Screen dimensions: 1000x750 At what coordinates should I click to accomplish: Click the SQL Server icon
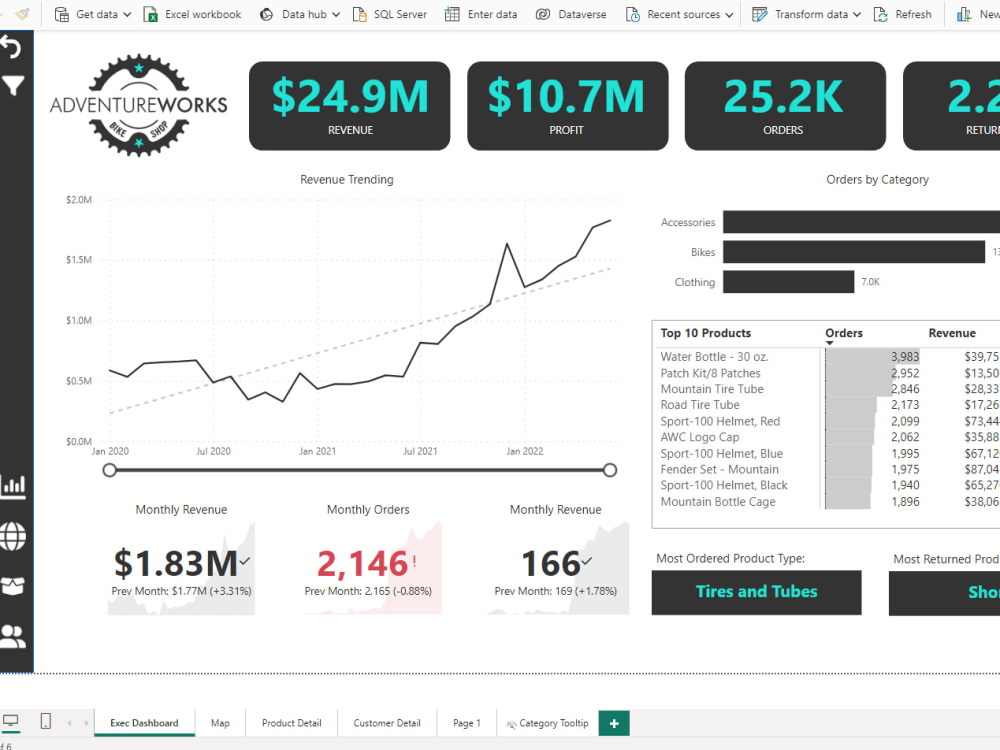[360, 14]
